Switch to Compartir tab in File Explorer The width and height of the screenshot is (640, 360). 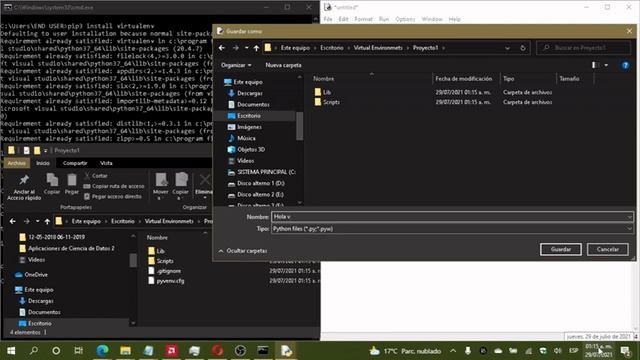[75, 163]
